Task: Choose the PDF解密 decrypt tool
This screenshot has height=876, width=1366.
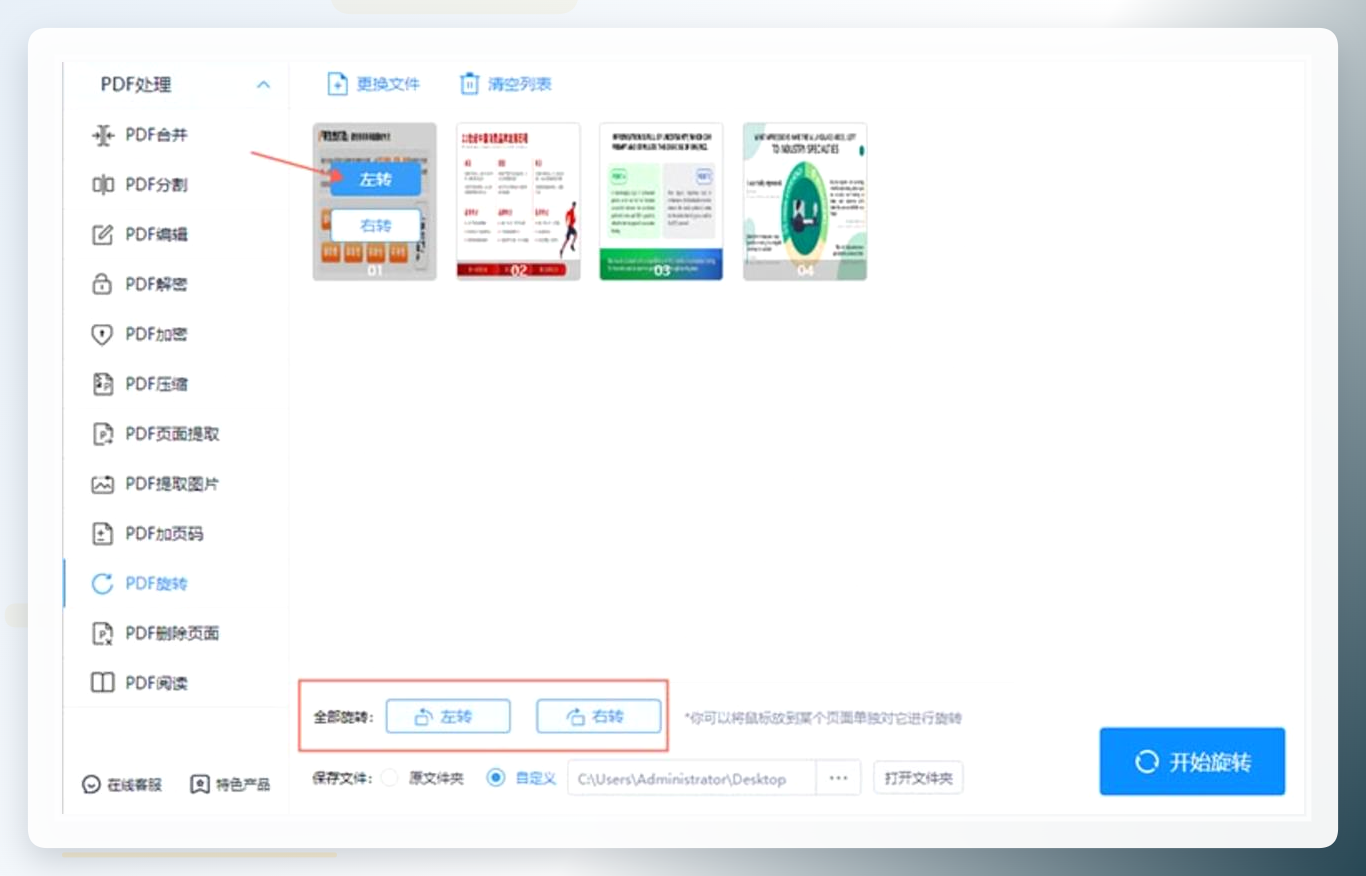Action: (140, 285)
